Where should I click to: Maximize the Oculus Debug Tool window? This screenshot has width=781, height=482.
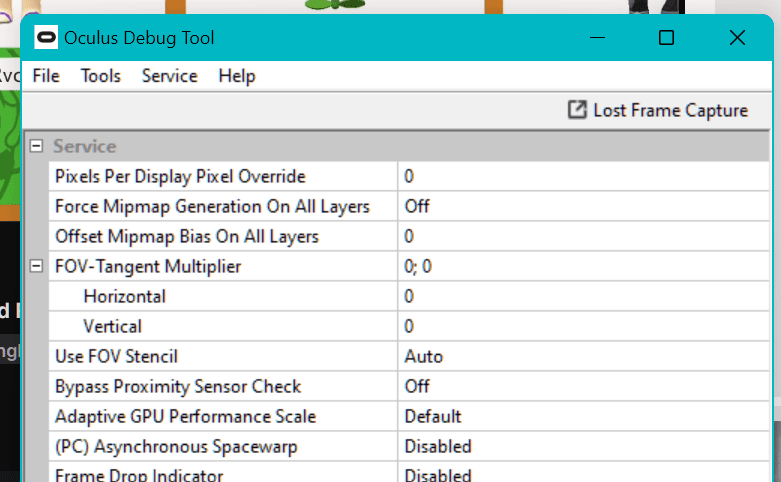click(x=666, y=37)
